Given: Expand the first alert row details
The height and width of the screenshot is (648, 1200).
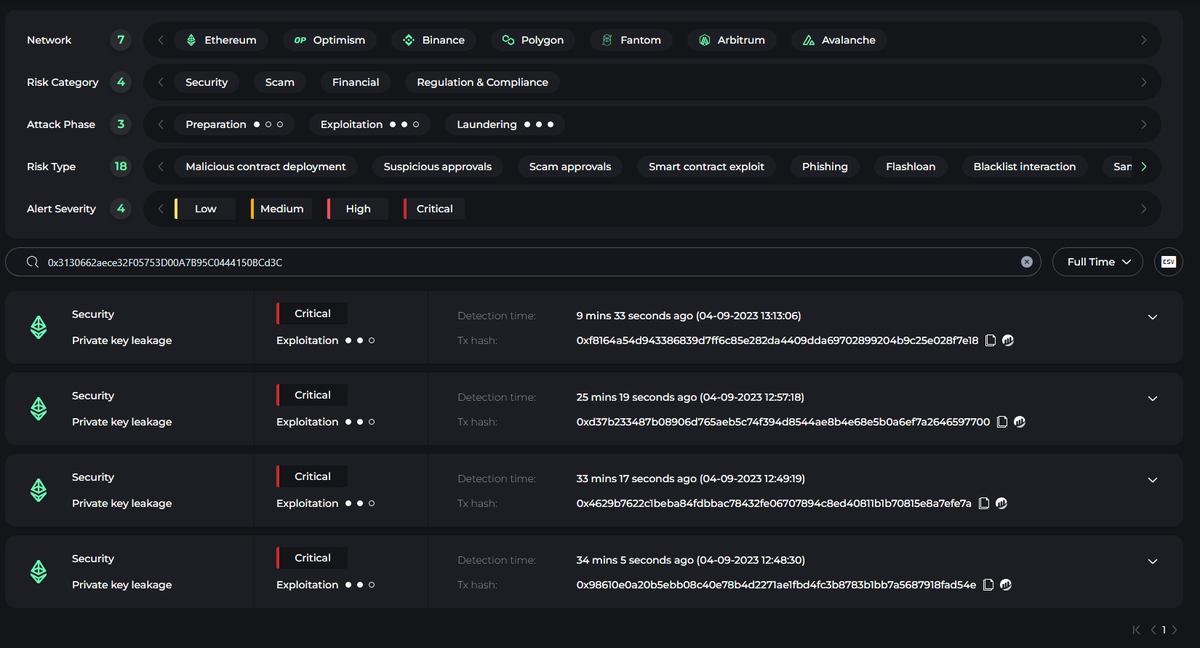Looking at the screenshot, I should pyautogui.click(x=1152, y=317).
